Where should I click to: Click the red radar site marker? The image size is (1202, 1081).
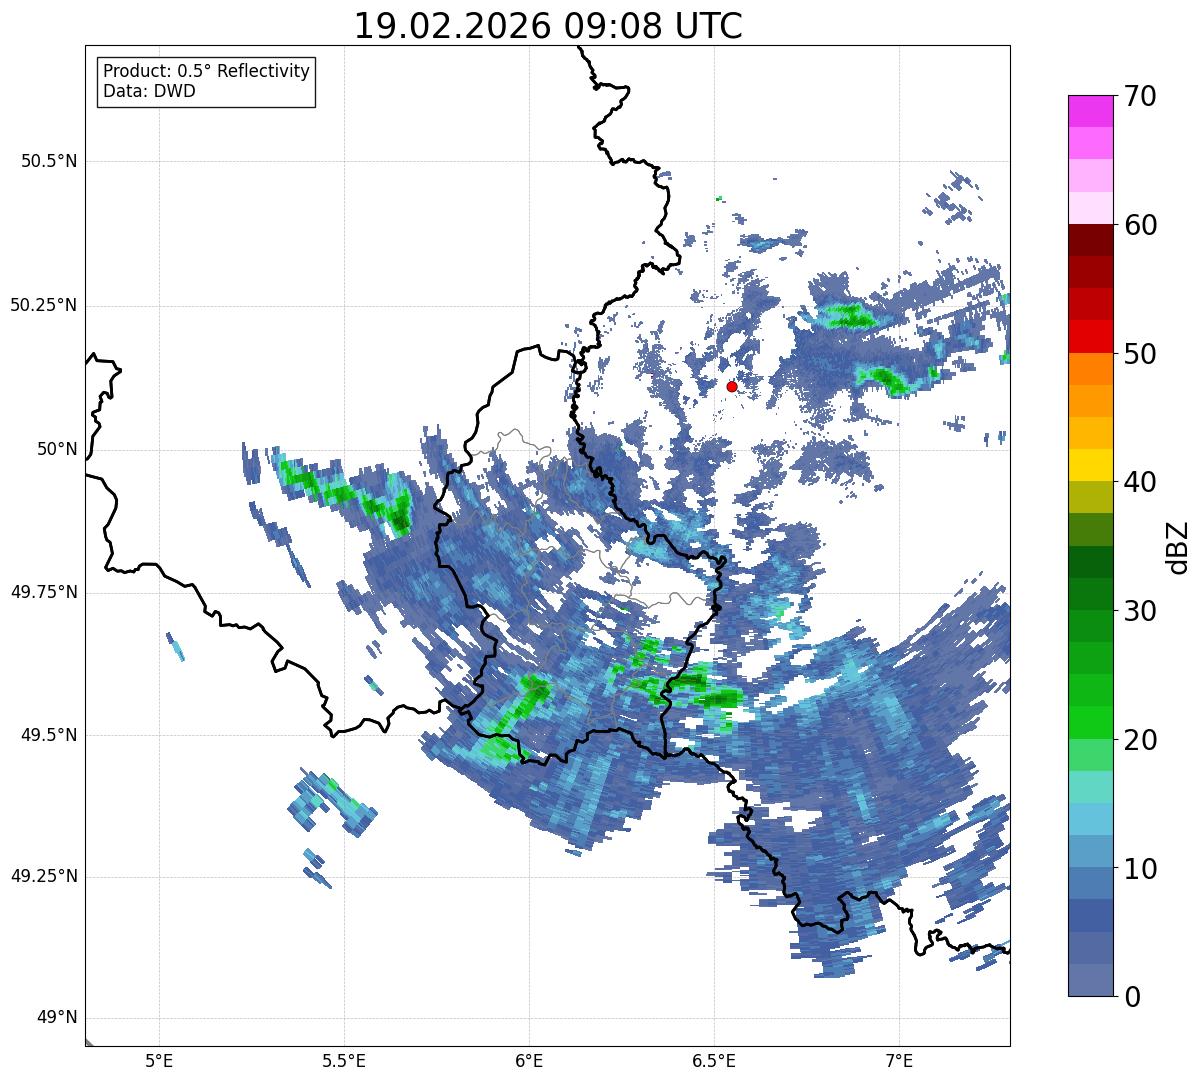point(732,386)
